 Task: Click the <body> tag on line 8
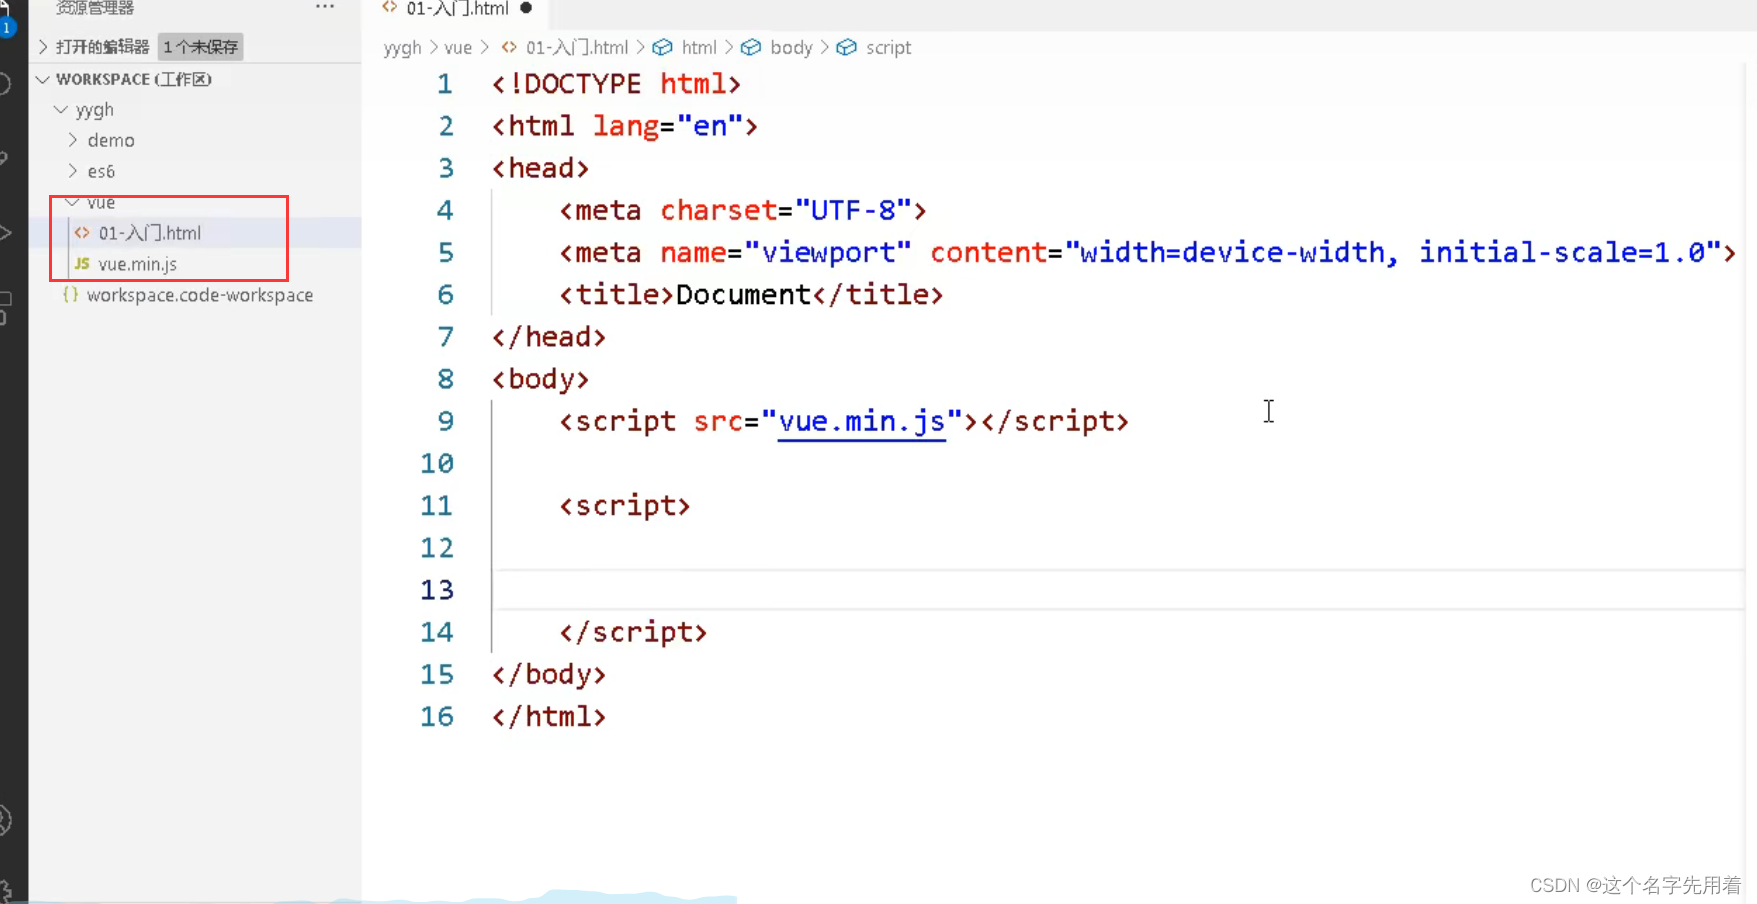(540, 380)
